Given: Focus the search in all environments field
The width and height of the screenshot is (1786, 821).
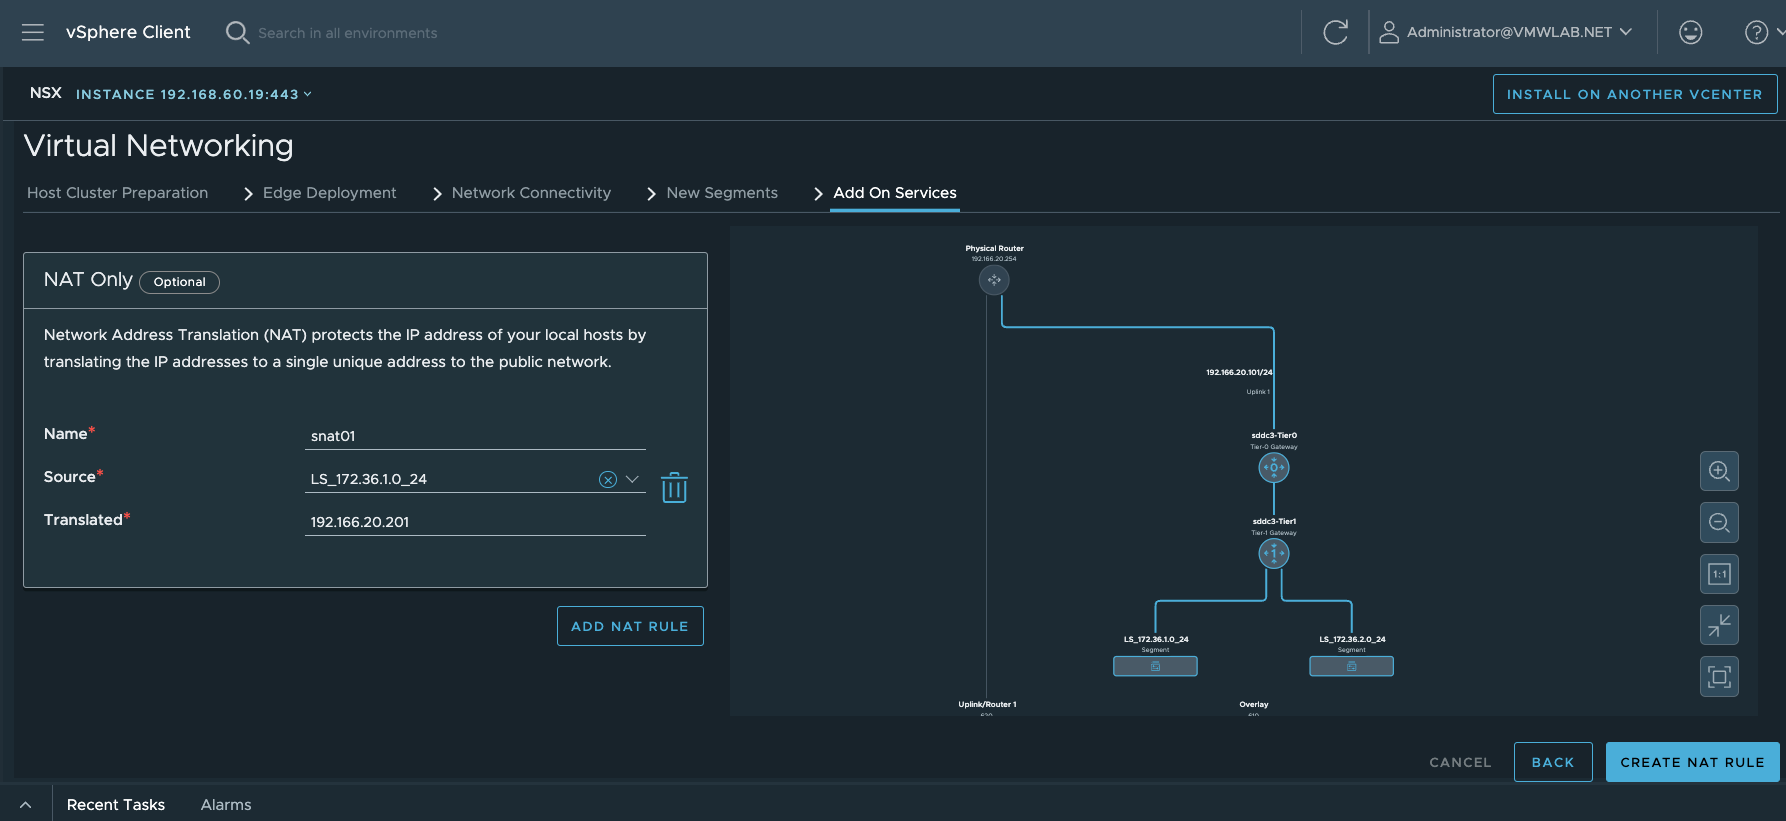Looking at the screenshot, I should click(348, 33).
